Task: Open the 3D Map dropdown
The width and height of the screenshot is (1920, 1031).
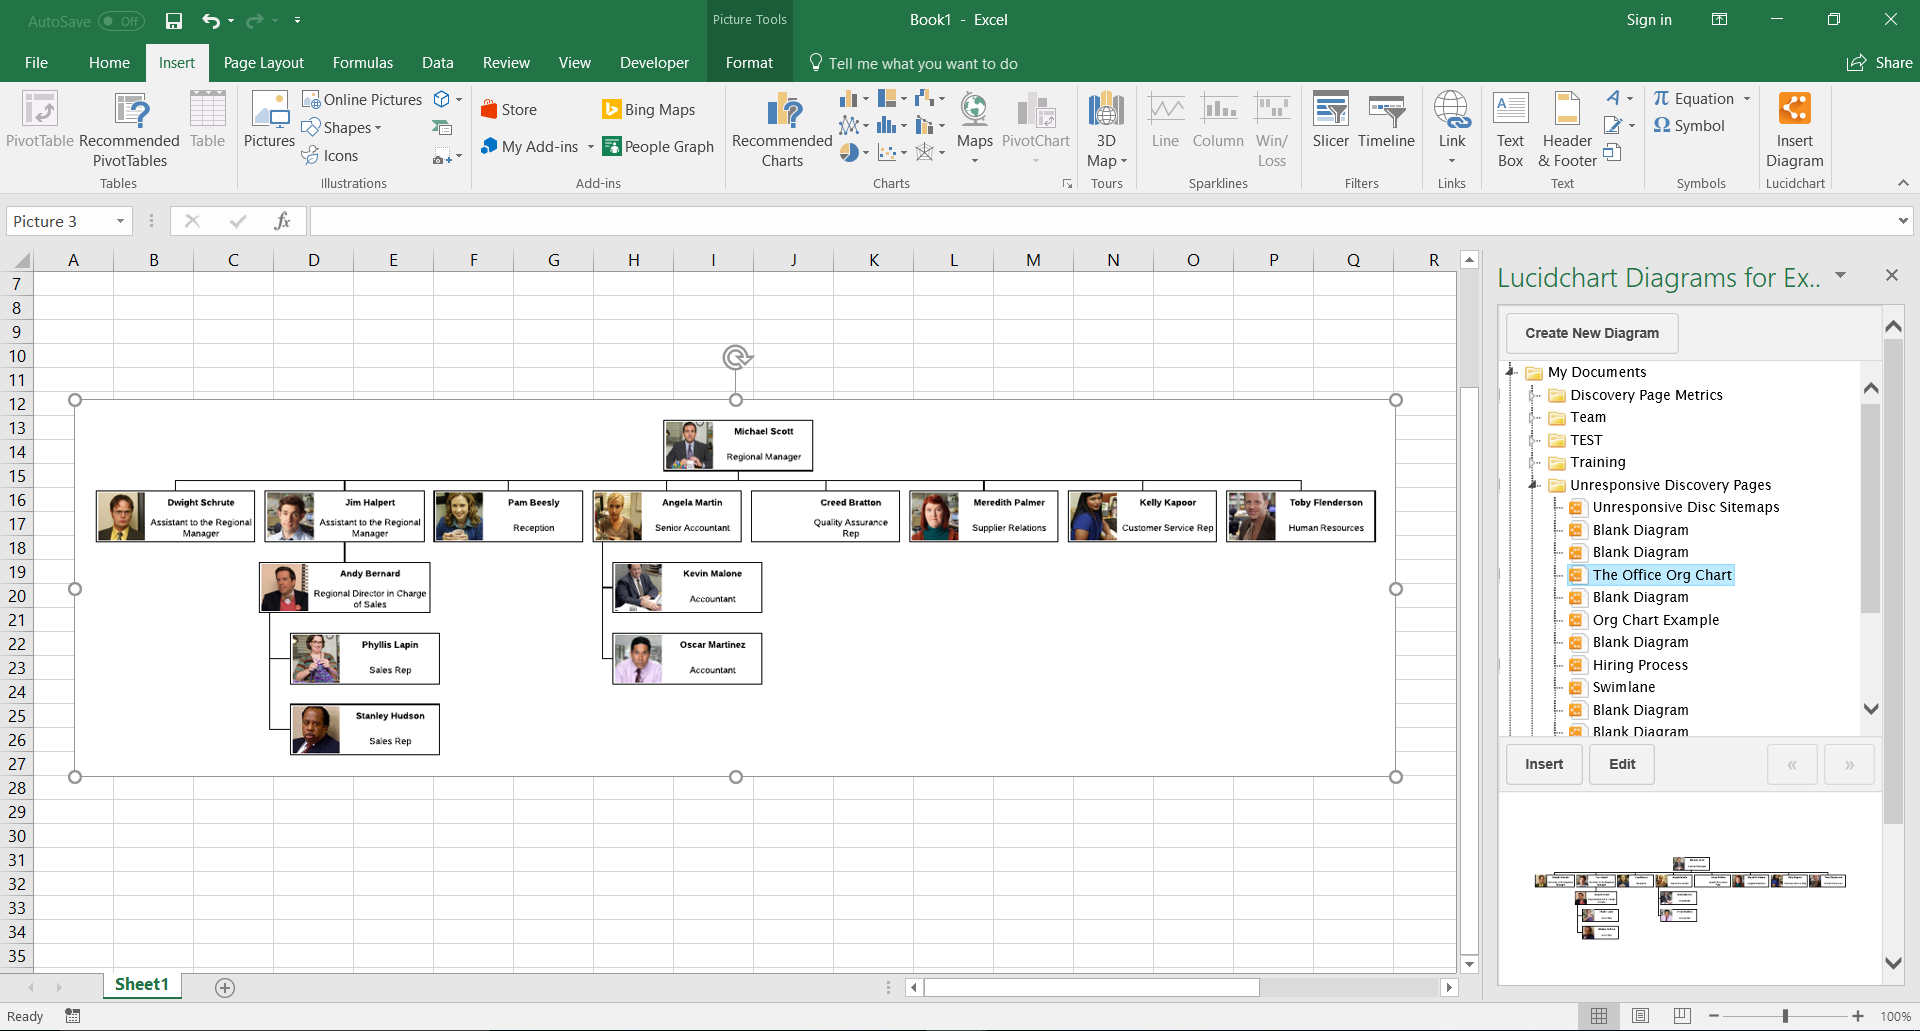Action: pyautogui.click(x=1106, y=130)
